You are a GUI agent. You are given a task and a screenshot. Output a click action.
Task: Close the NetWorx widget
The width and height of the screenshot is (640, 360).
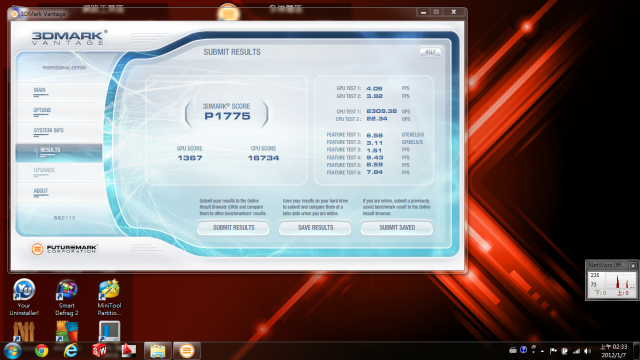(x=633, y=266)
